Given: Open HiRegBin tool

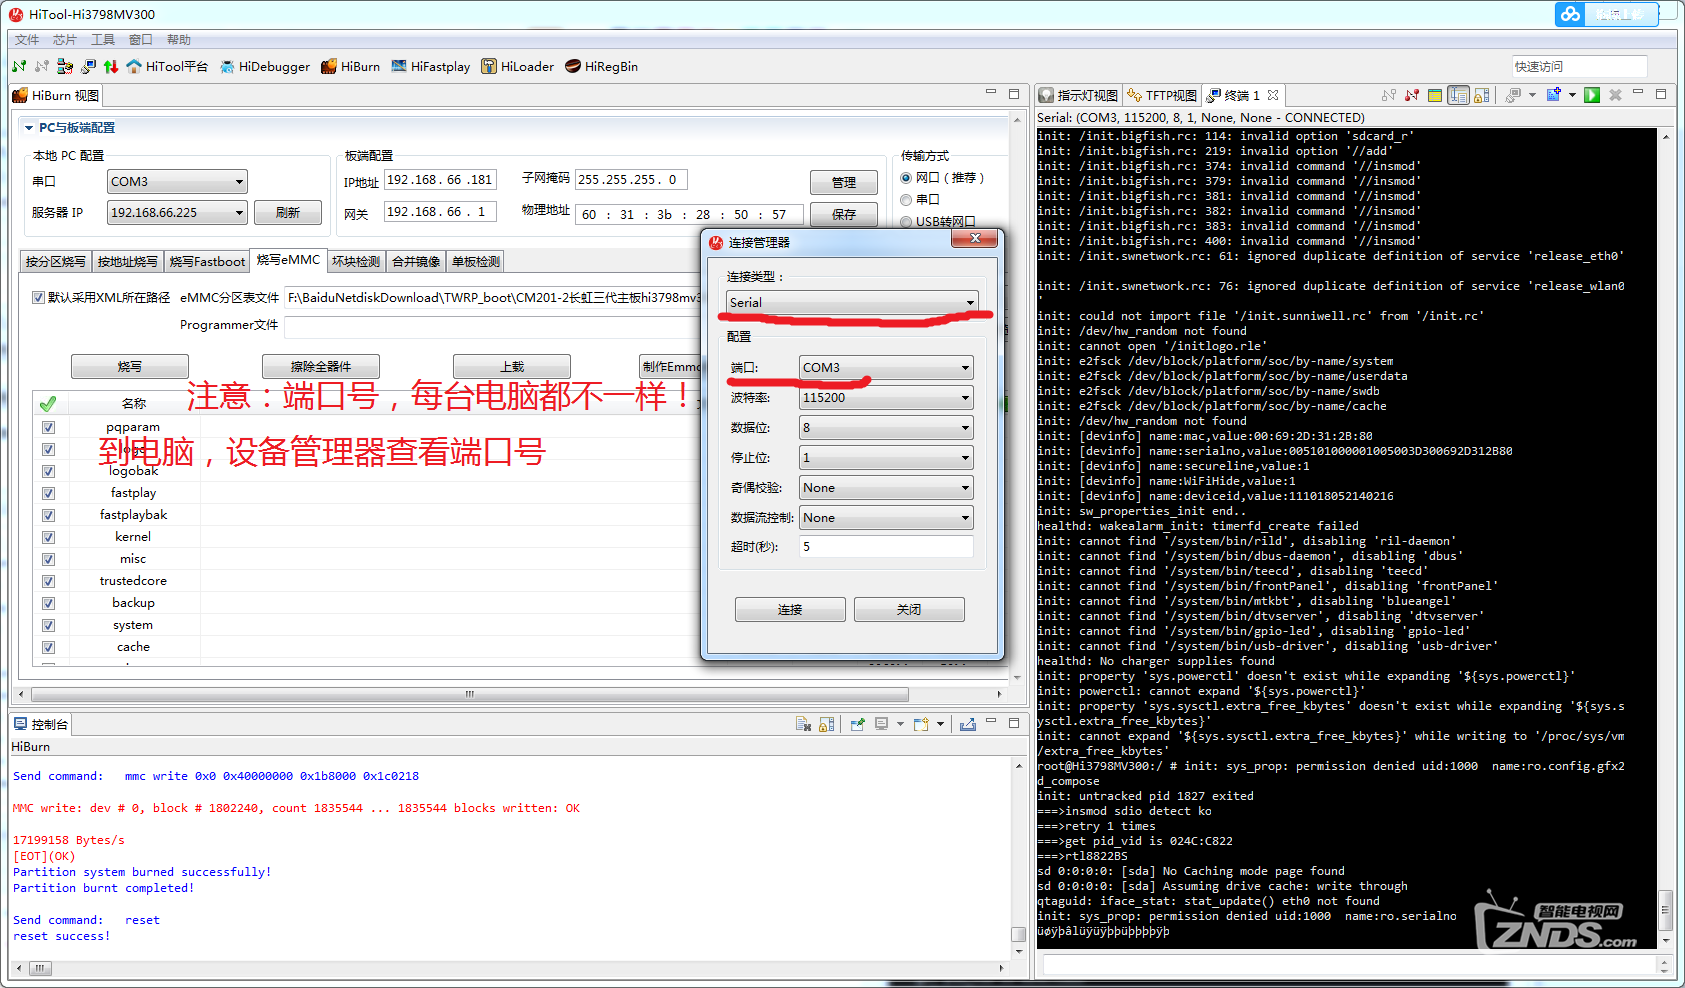Looking at the screenshot, I should click(601, 66).
